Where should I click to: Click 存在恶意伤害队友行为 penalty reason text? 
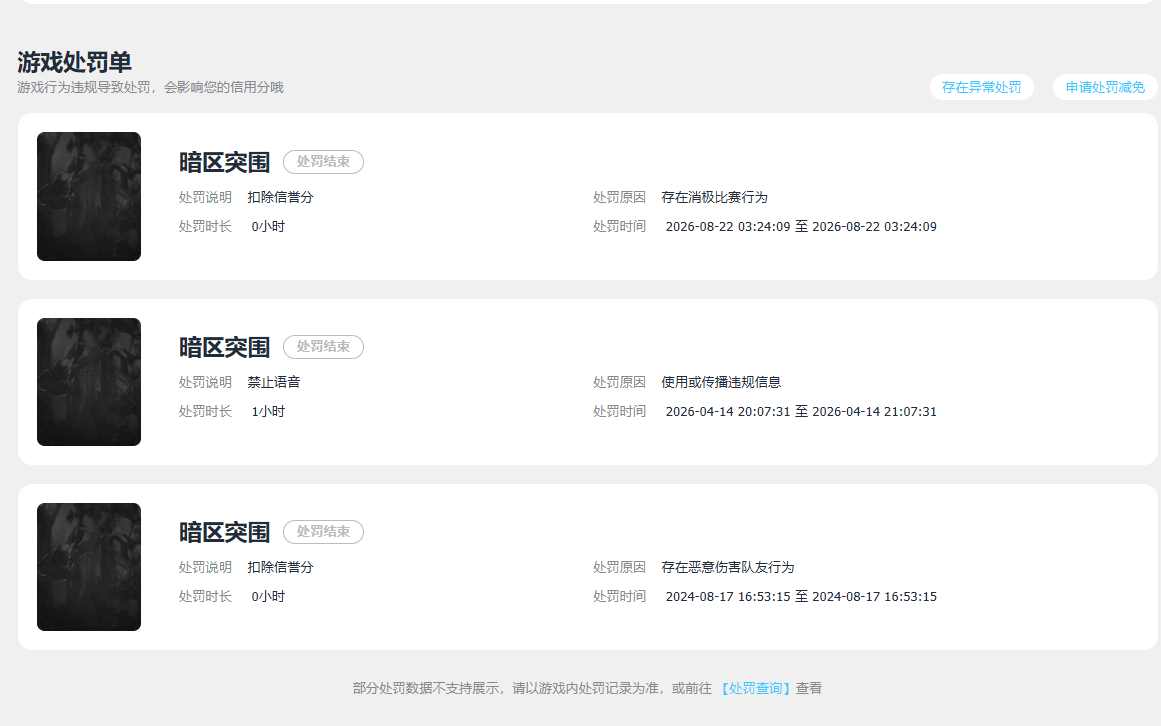coord(728,568)
